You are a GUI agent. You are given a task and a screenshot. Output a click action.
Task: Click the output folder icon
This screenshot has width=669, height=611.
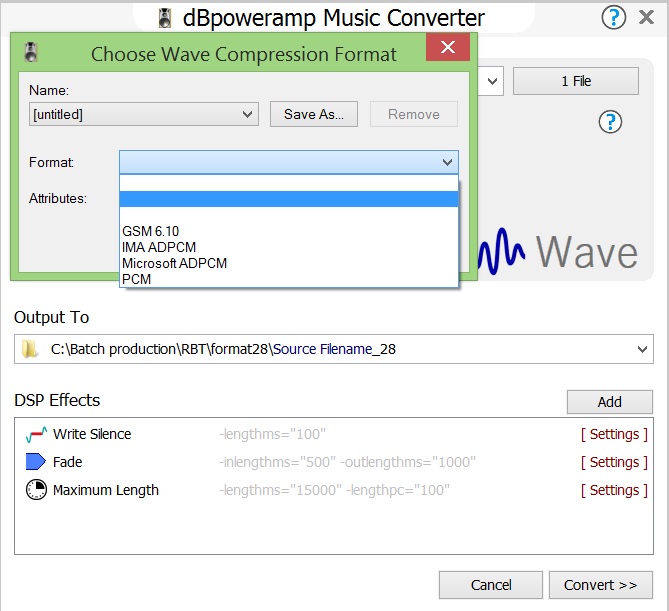(31, 349)
